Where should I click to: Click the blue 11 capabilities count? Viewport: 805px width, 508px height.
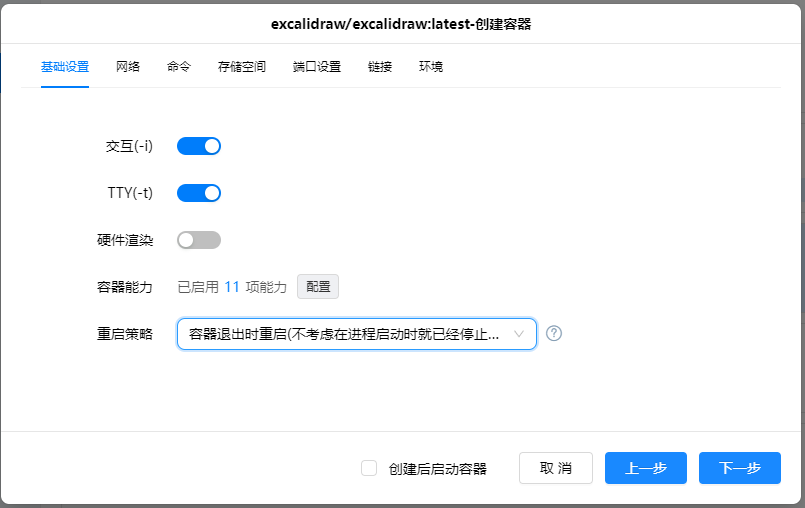coord(232,287)
